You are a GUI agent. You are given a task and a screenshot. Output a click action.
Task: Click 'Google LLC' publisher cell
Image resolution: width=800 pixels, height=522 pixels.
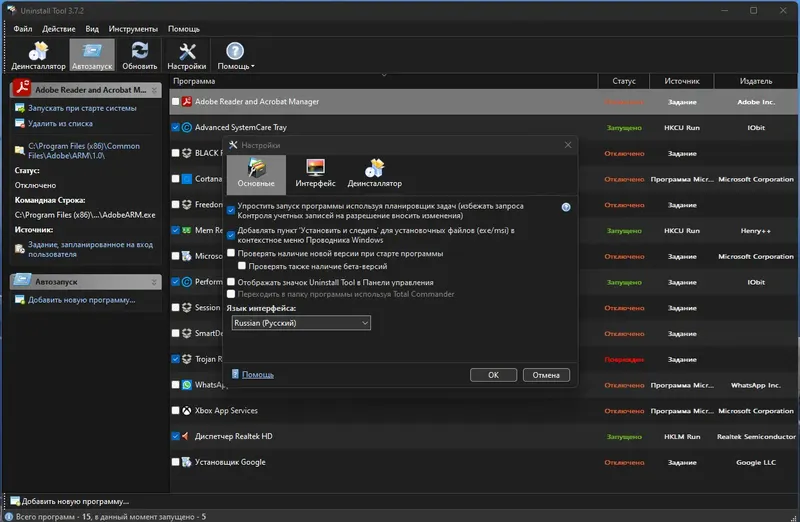(756, 462)
